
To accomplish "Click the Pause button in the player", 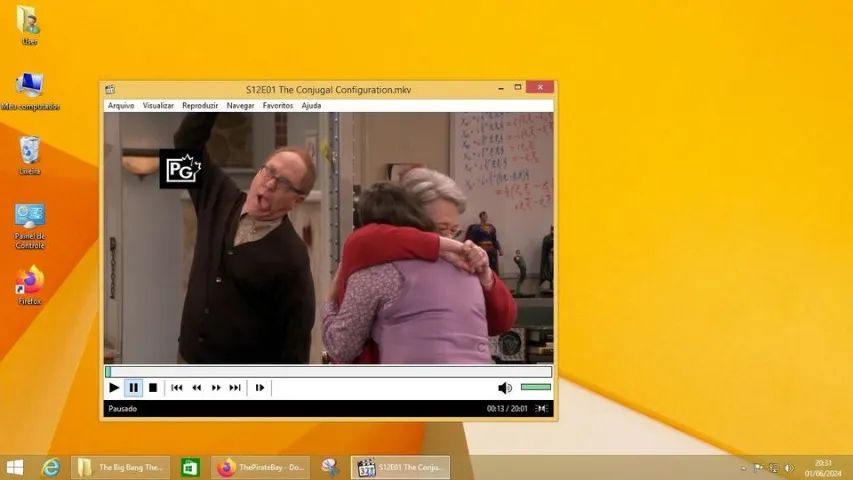I will coord(134,387).
